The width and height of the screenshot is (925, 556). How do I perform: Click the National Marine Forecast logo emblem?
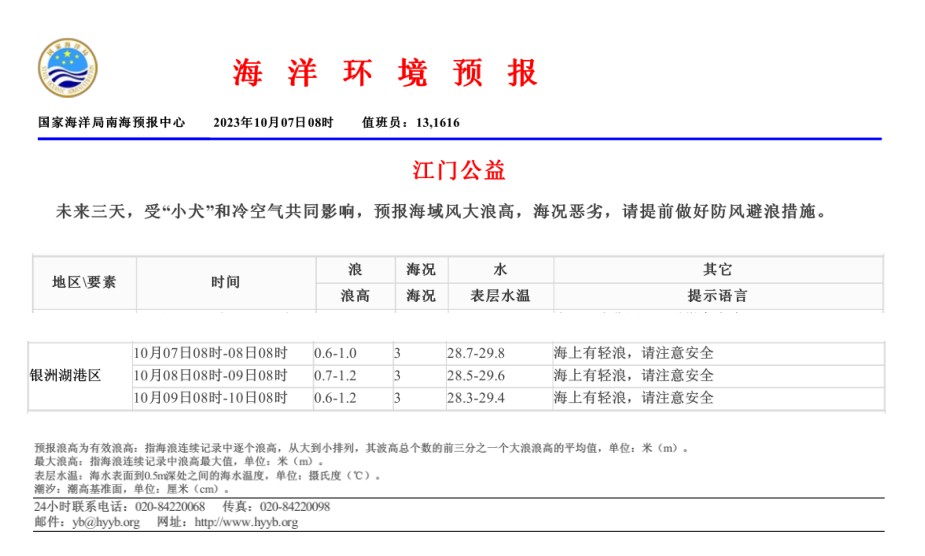pos(68,69)
